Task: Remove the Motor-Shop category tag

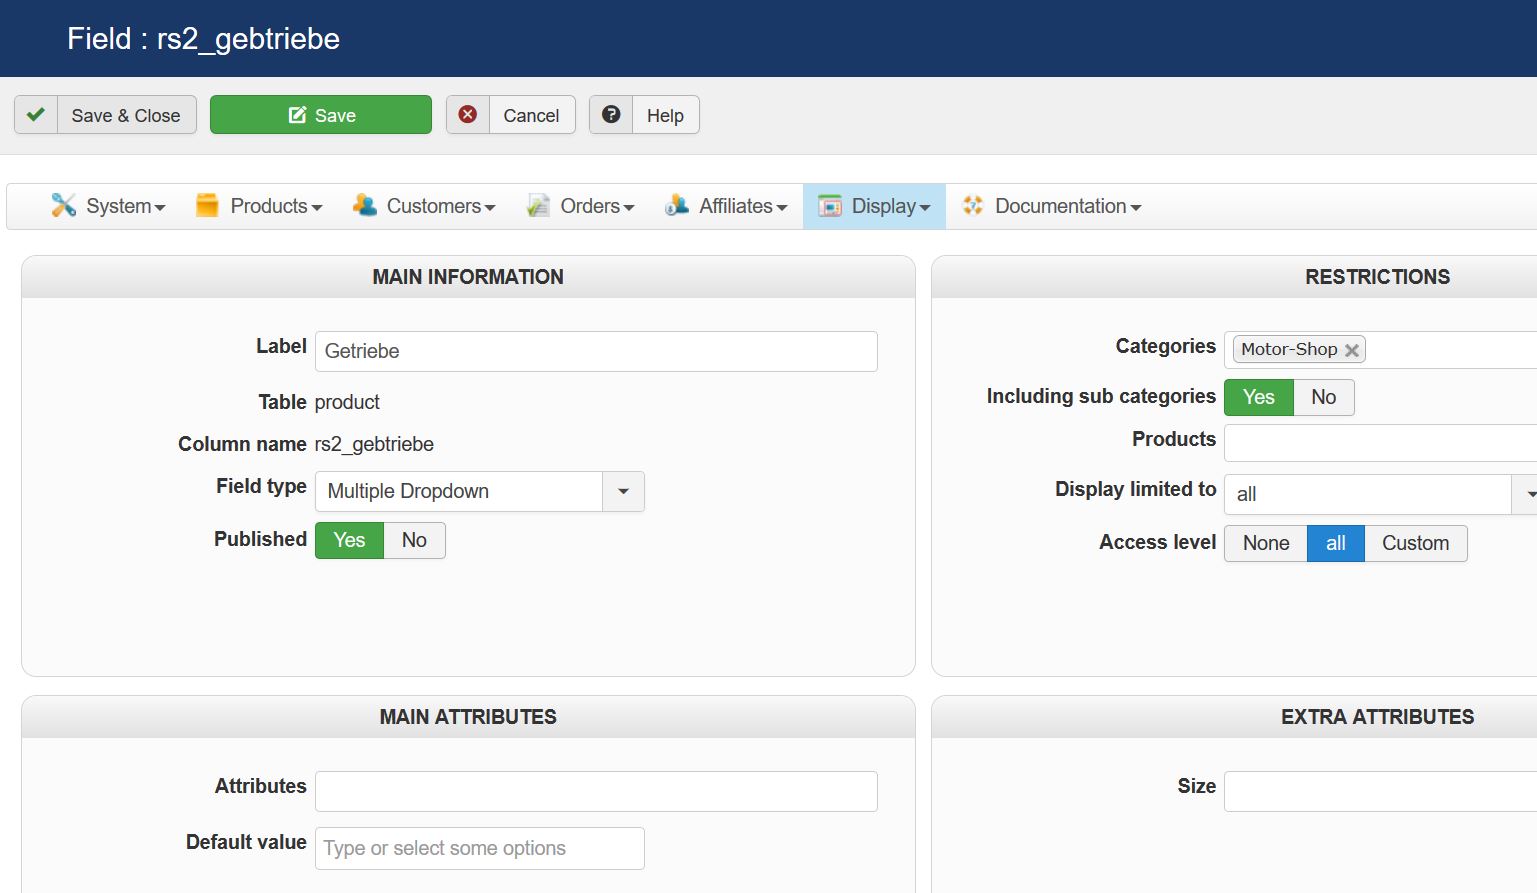Action: coord(1352,350)
